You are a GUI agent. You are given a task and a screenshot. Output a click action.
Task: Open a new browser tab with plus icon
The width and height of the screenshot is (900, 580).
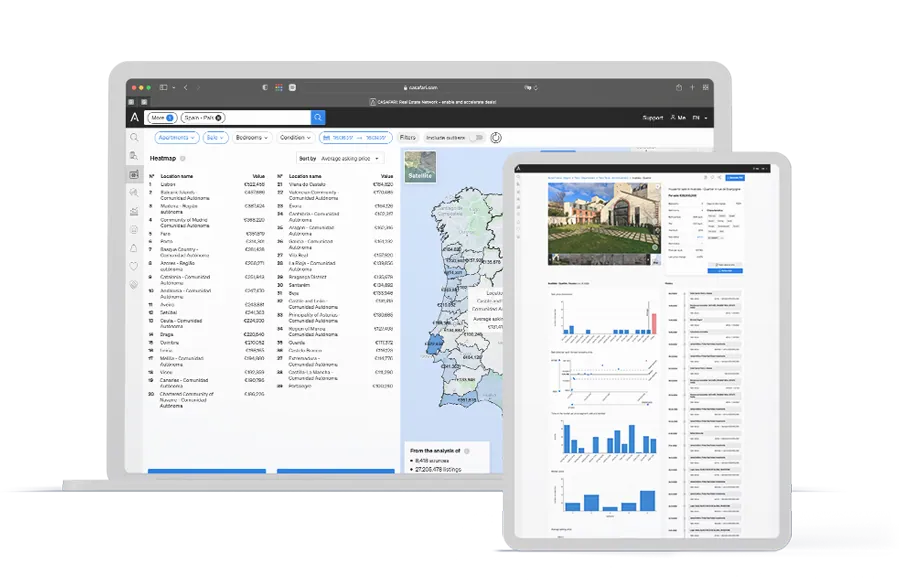click(692, 87)
